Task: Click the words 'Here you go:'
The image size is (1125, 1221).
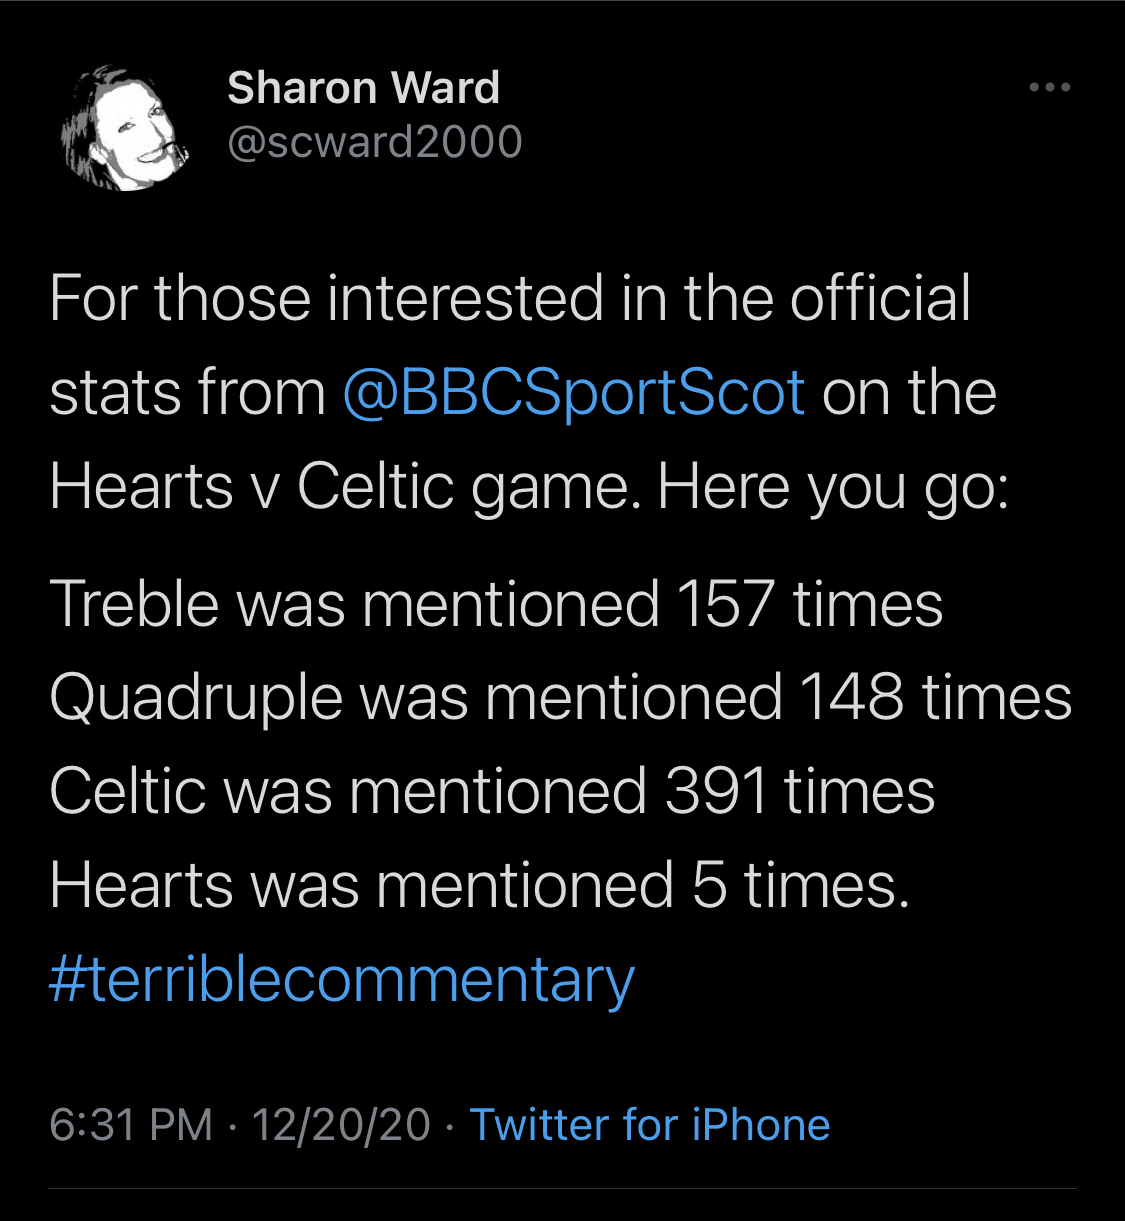Action: pos(832,487)
